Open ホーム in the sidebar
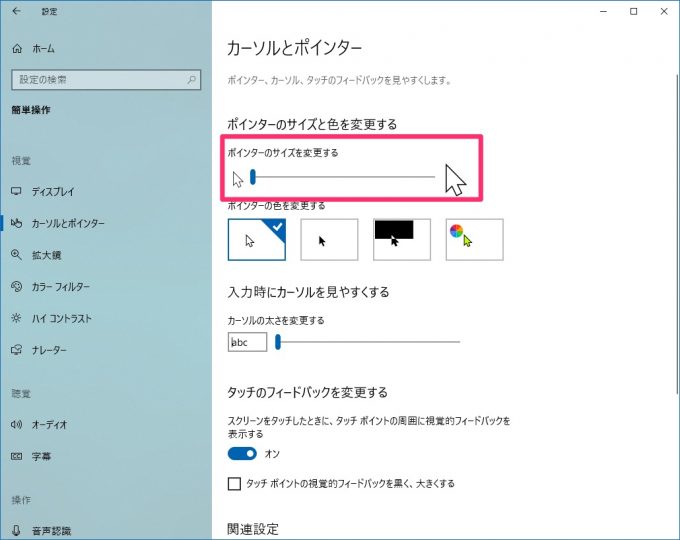The height and width of the screenshot is (540, 680). [43, 49]
